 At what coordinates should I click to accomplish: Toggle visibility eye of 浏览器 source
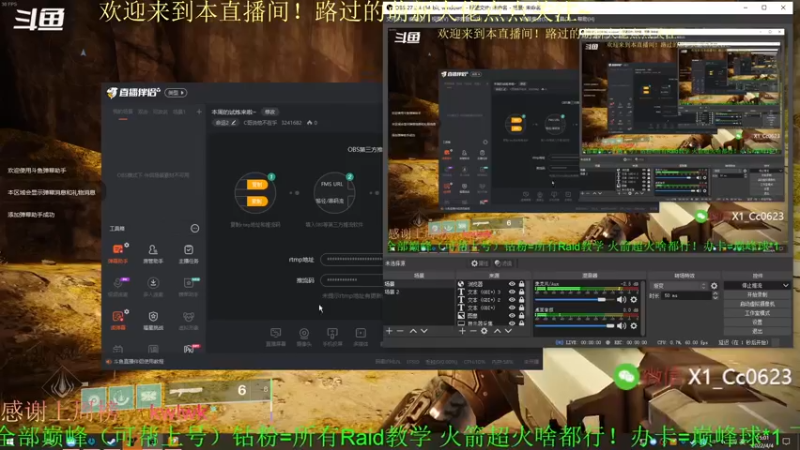[512, 284]
